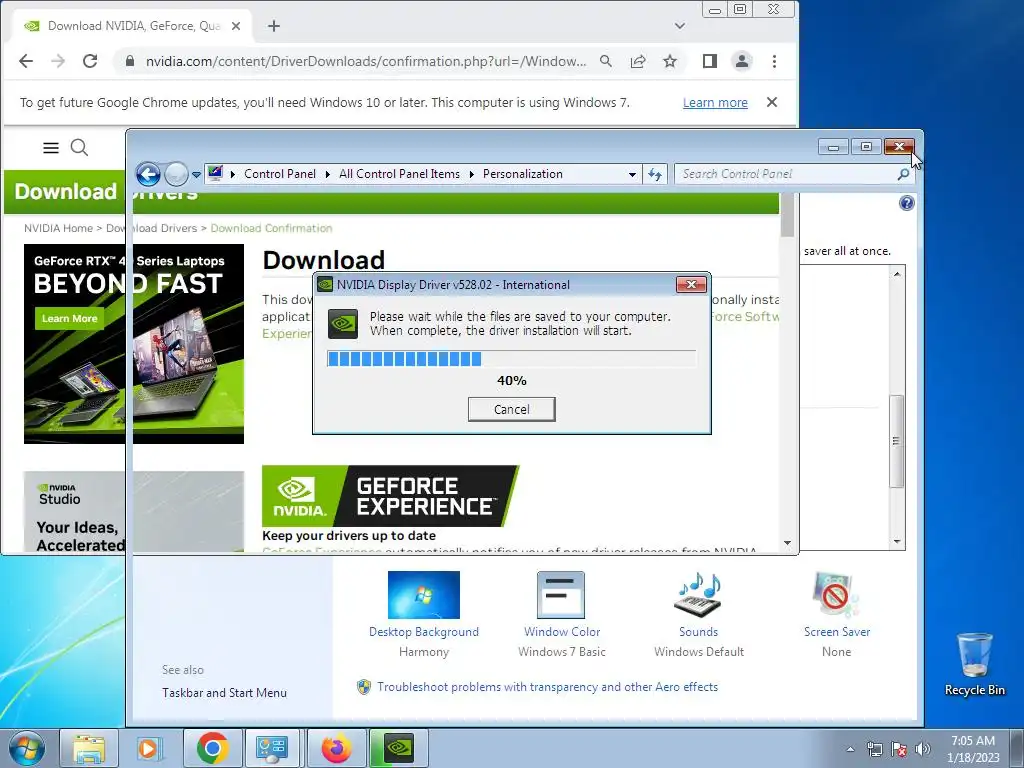Open Sounds settings icon
Viewport: 1024px width, 768px height.
tap(698, 596)
